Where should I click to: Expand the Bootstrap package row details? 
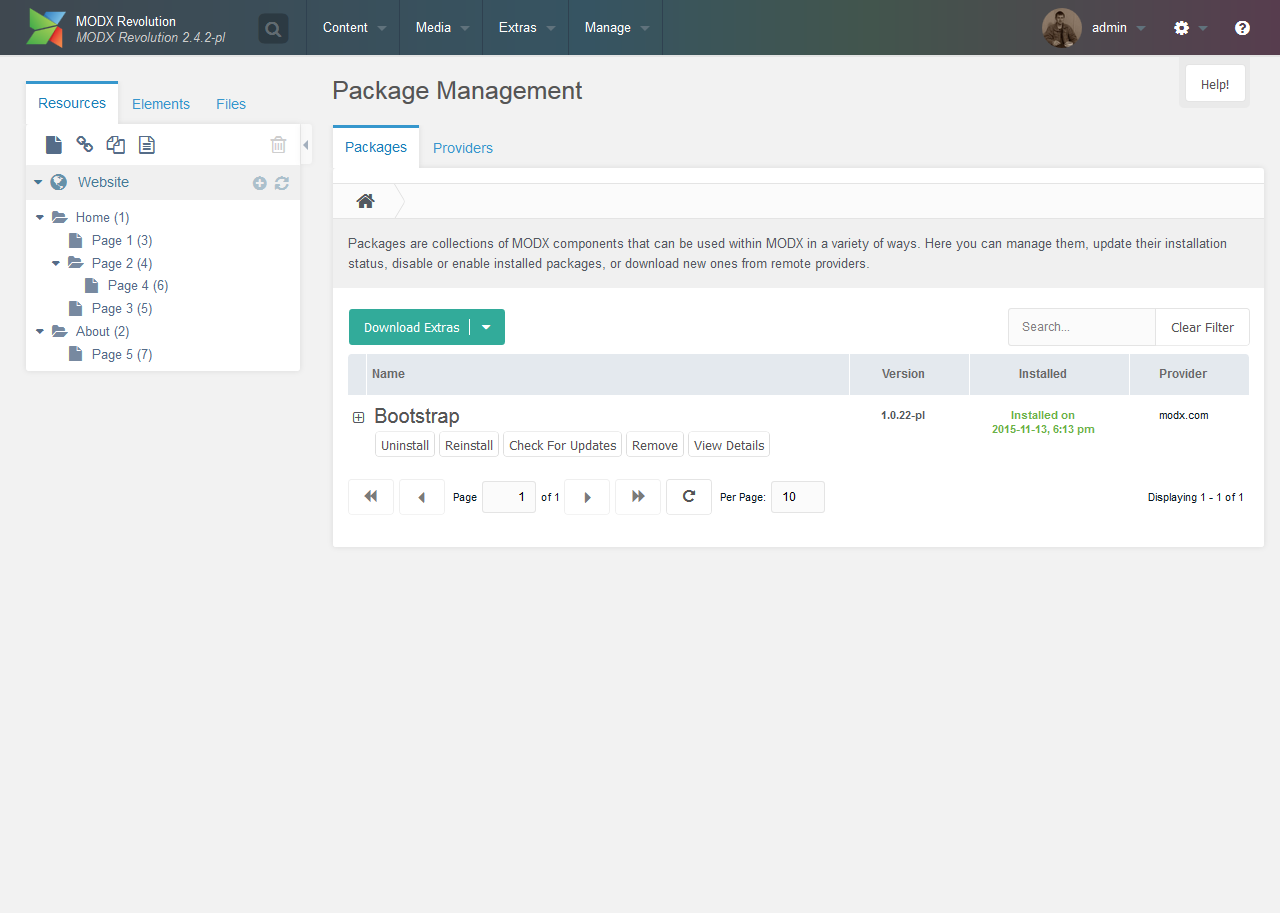point(359,417)
